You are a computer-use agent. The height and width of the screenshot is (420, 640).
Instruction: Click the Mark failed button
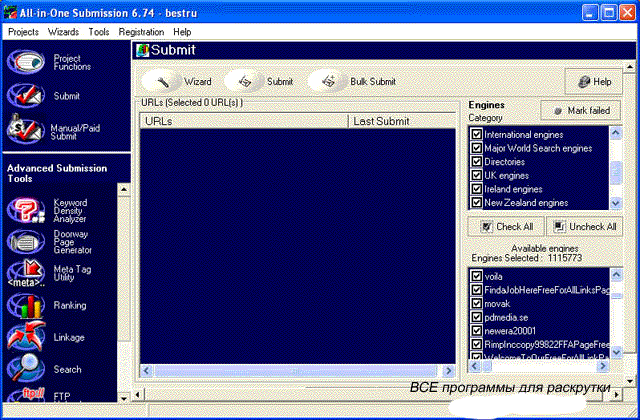(580, 110)
